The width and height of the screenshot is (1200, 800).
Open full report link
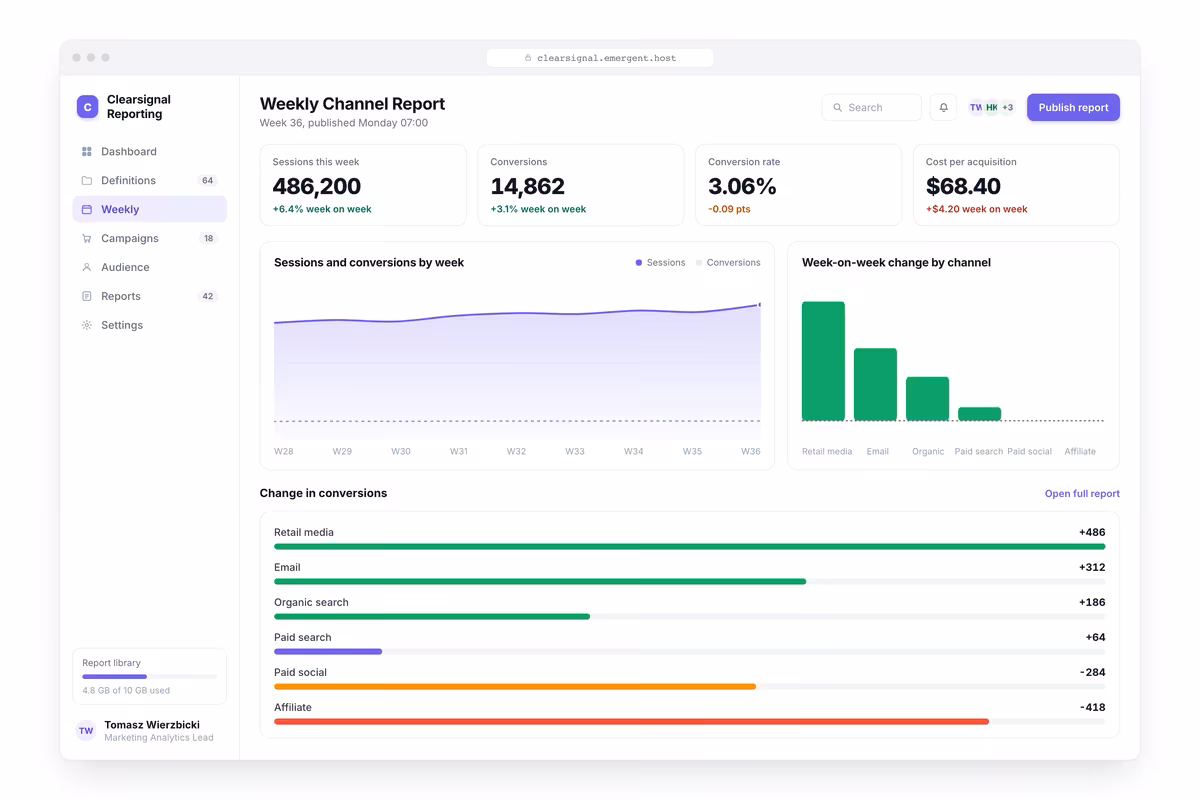pyautogui.click(x=1082, y=494)
